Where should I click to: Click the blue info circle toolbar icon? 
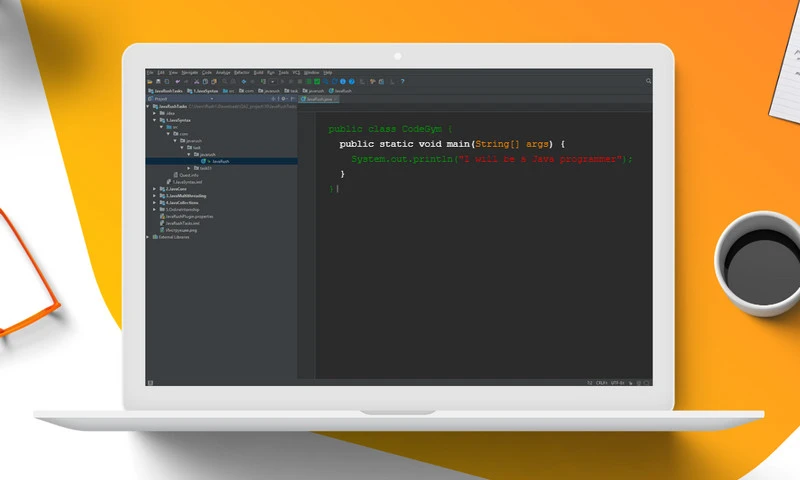(x=342, y=81)
